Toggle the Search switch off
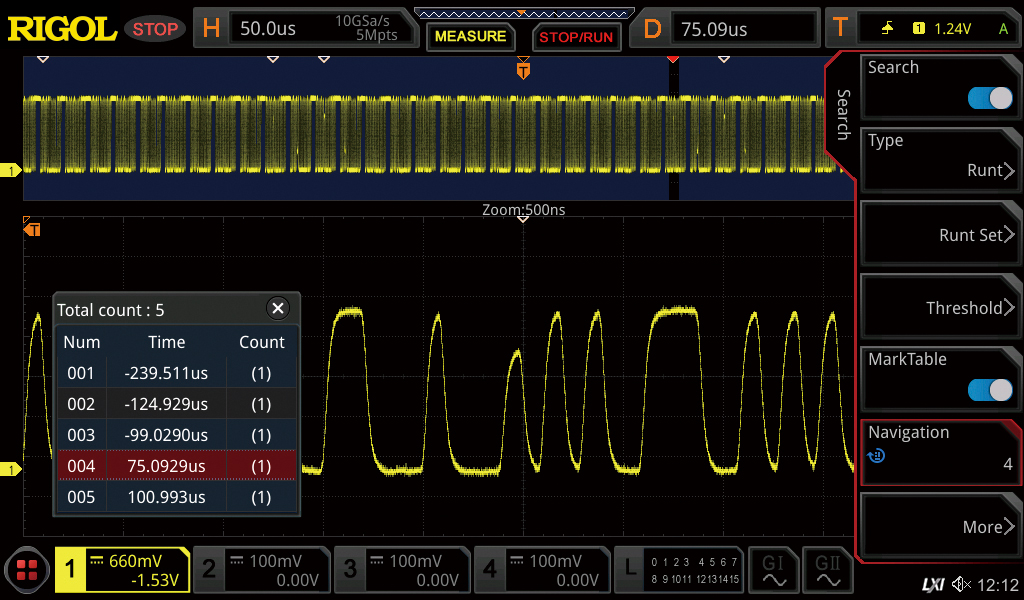The image size is (1024, 600). [x=990, y=98]
